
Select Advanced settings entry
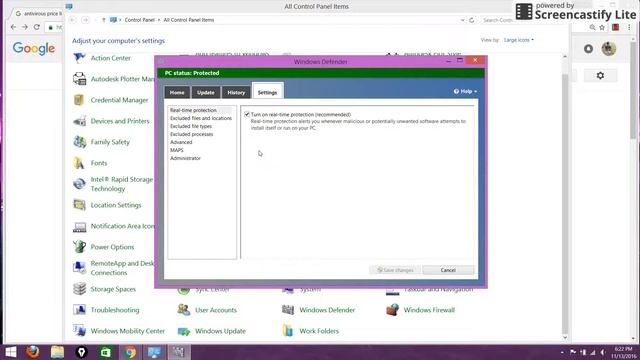181,142
